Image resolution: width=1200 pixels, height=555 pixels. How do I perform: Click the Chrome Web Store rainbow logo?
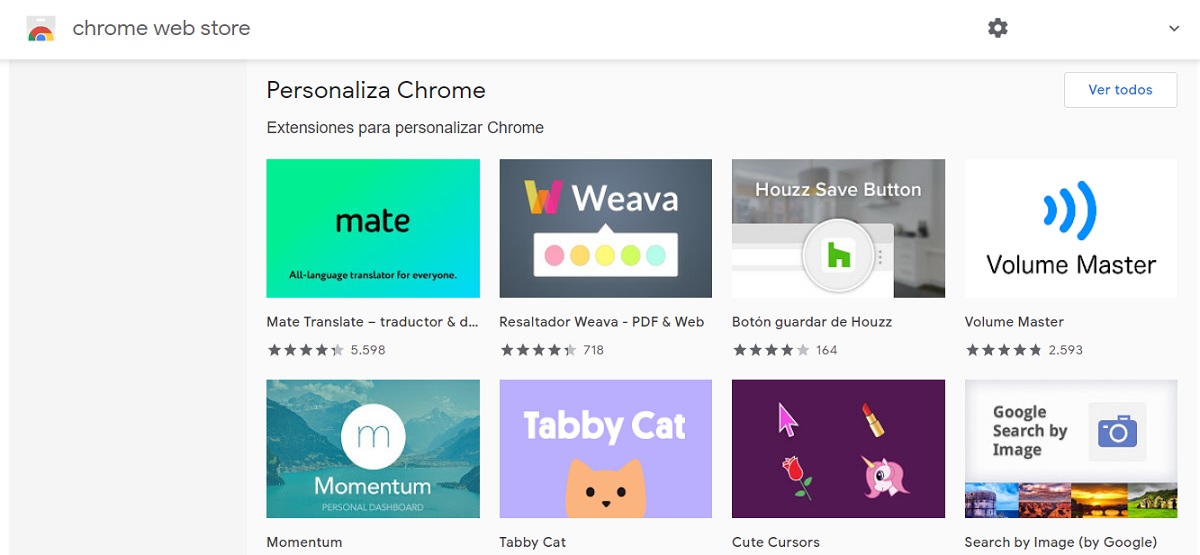pyautogui.click(x=41, y=29)
